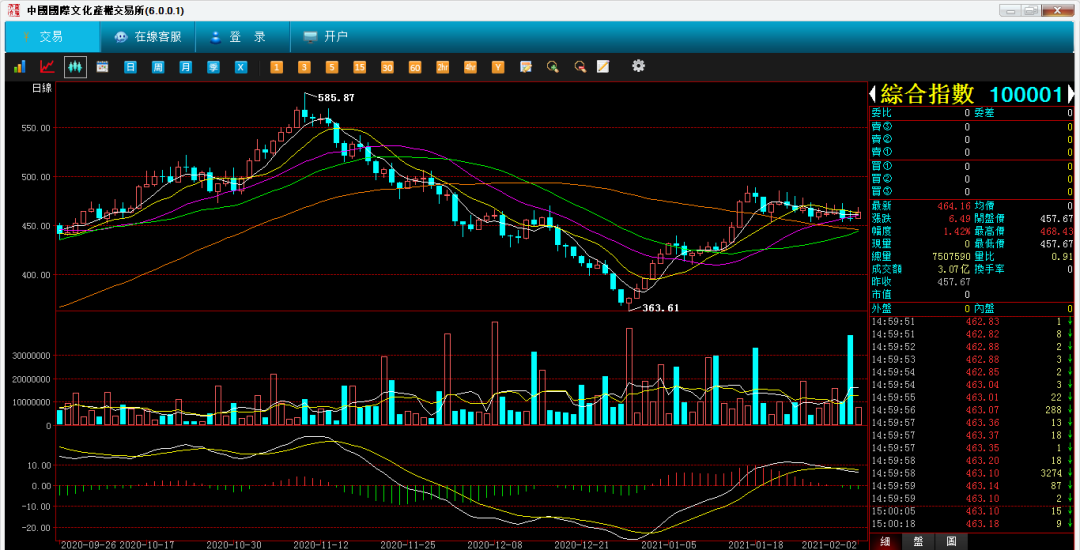Select the trade row with volume 288
Viewport: 1080px width, 550px height.
[971, 410]
